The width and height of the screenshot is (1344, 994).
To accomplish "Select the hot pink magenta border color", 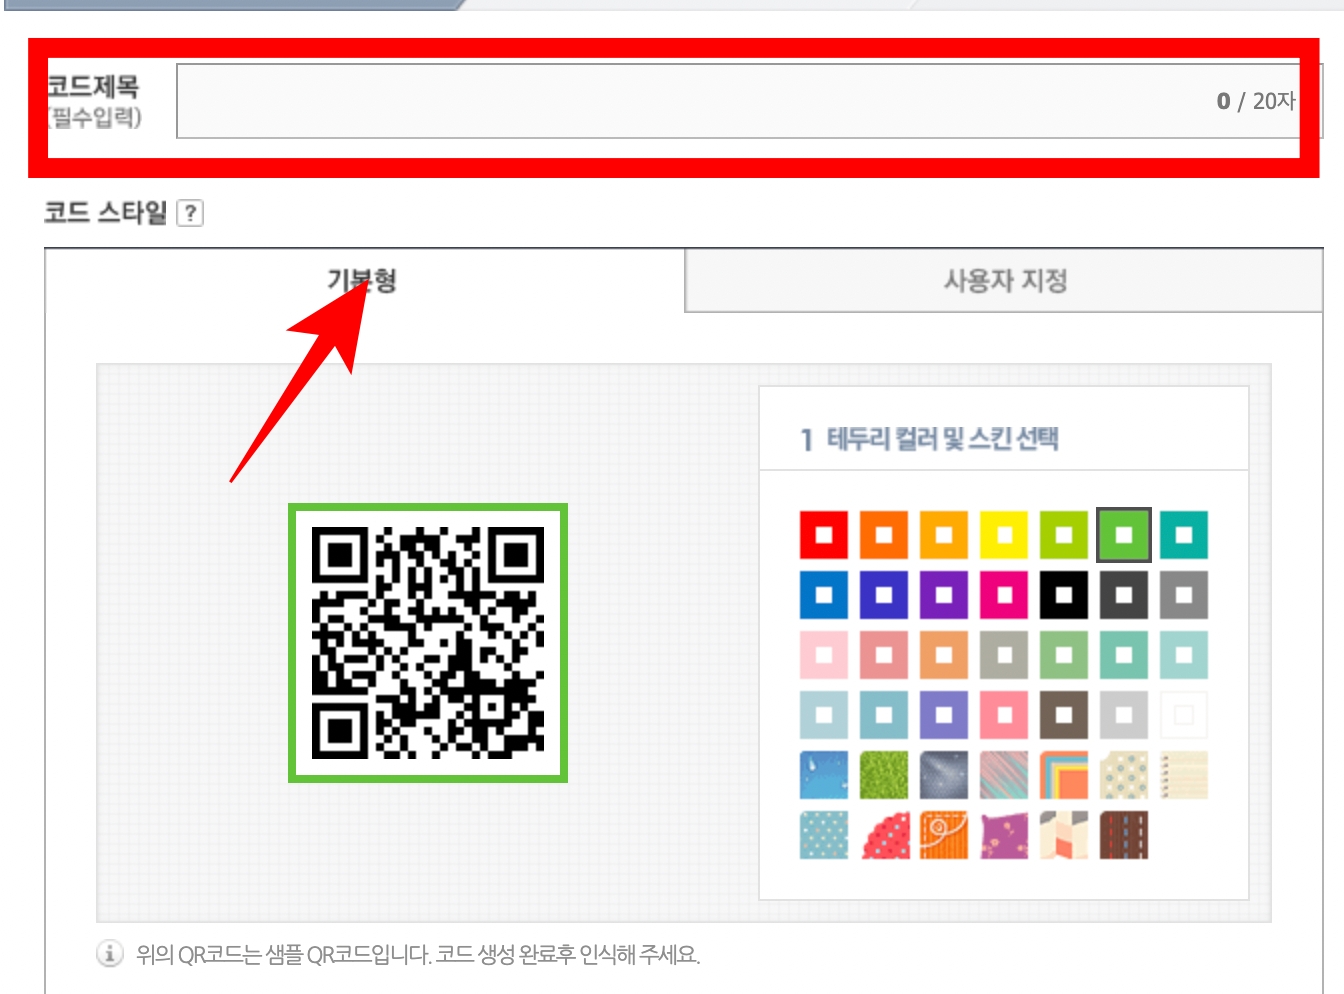I will [1004, 595].
